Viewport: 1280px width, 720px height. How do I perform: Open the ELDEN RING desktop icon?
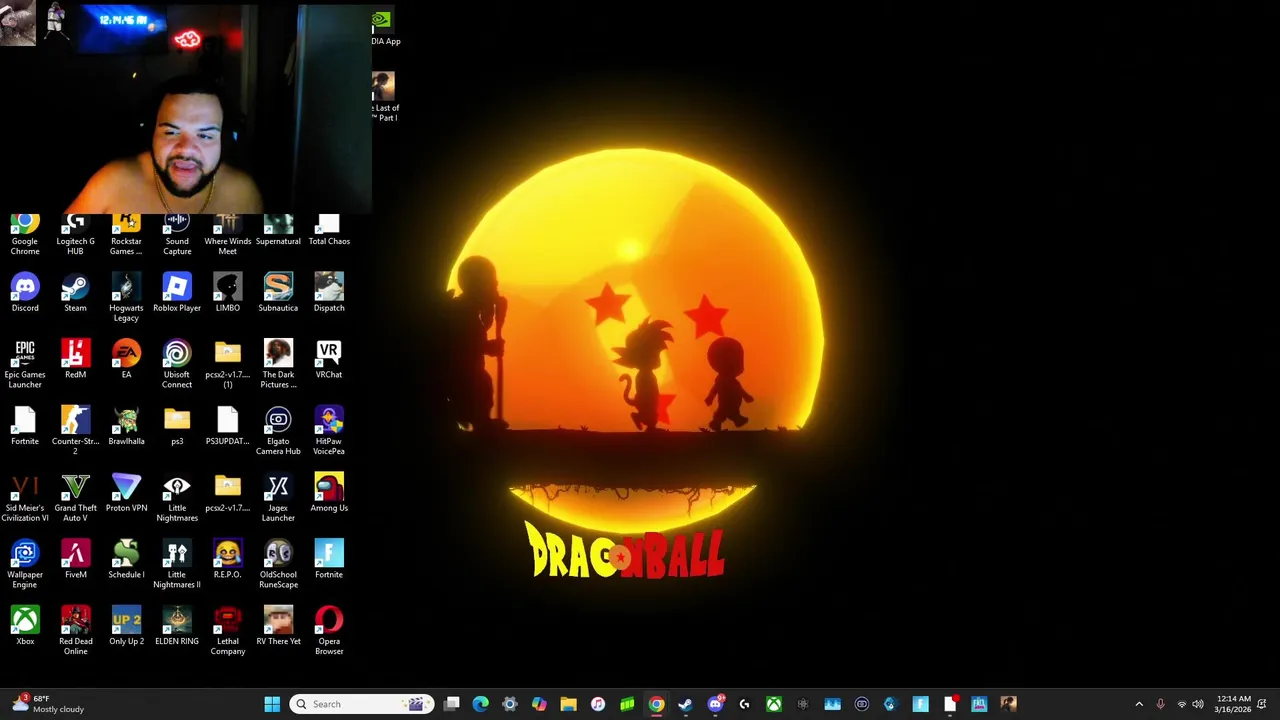coord(177,626)
